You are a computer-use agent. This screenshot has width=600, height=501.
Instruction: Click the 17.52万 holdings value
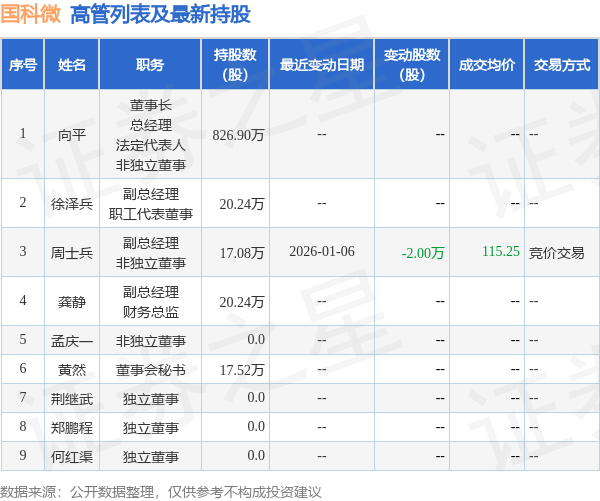coord(242,370)
